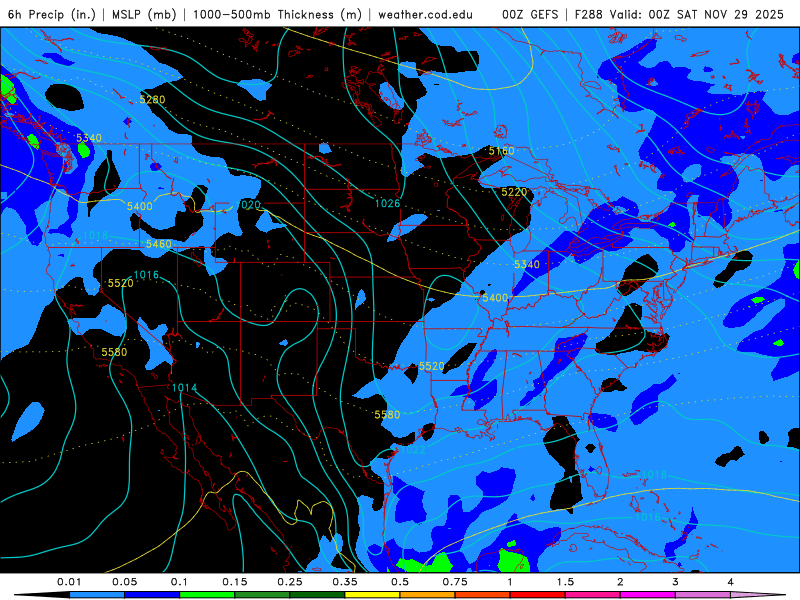Click the "1000-500mb Thickness (m)" header label
This screenshot has width=800, height=600.
click(277, 14)
